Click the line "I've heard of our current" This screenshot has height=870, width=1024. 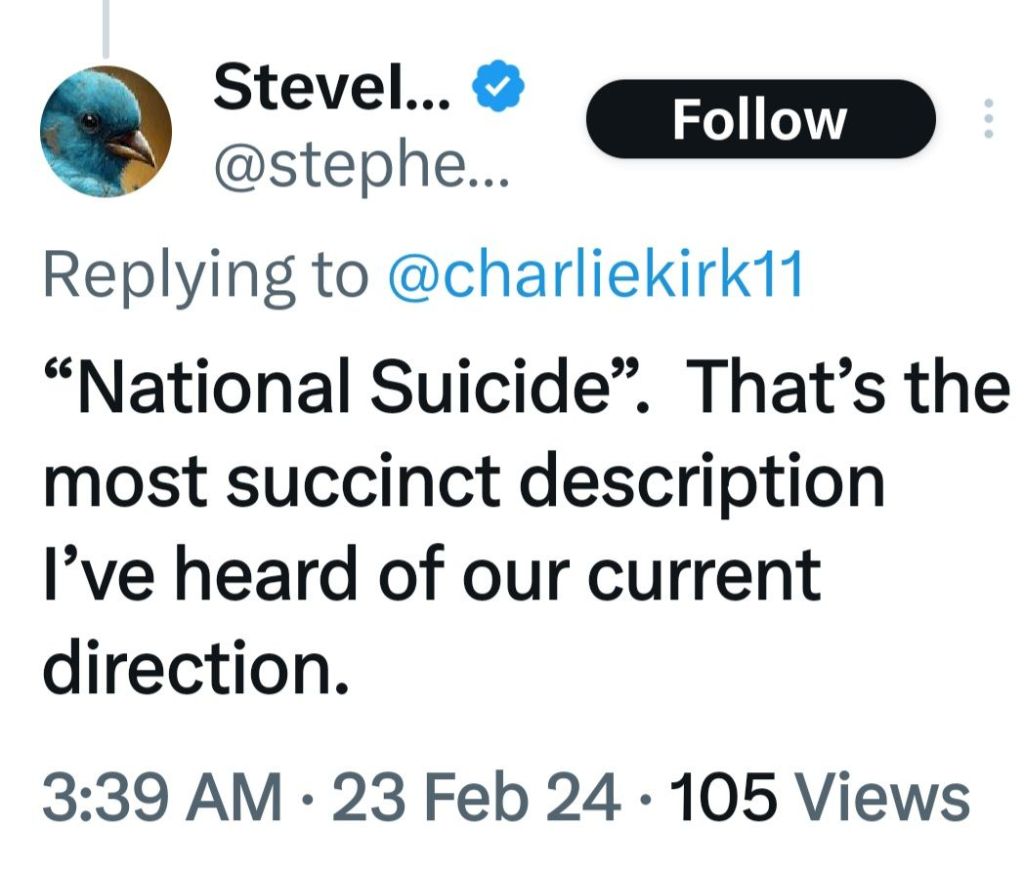pos(430,575)
